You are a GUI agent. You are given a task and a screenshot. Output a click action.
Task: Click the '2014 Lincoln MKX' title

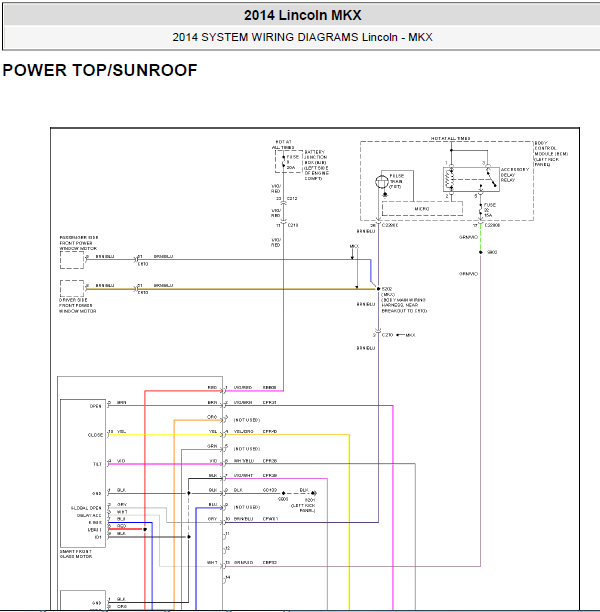(x=303, y=15)
